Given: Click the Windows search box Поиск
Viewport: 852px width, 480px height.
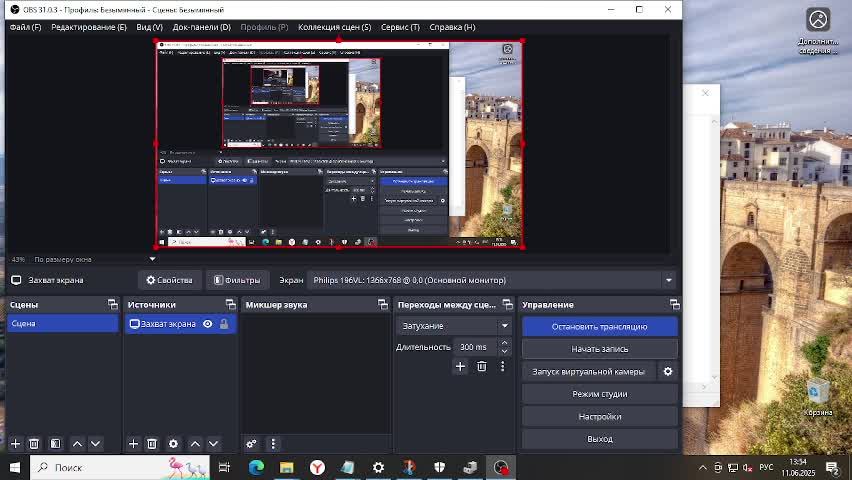Looking at the screenshot, I should 120,467.
